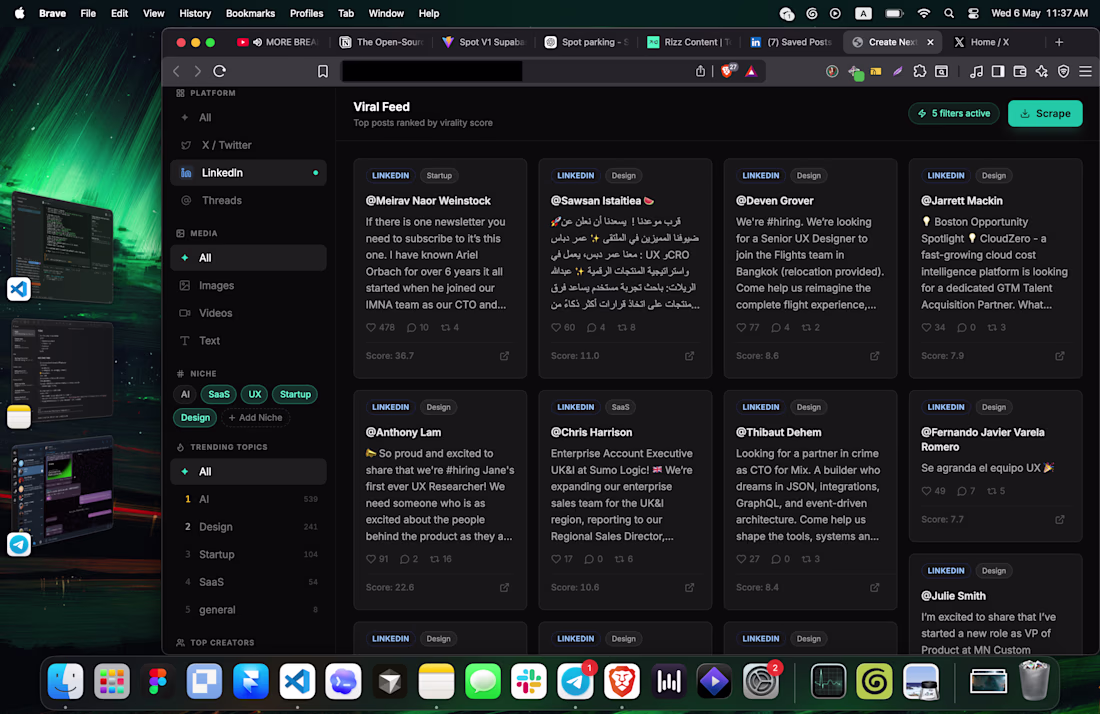
Task: Open external link on Jarrett Mackin post
Action: pos(1060,356)
